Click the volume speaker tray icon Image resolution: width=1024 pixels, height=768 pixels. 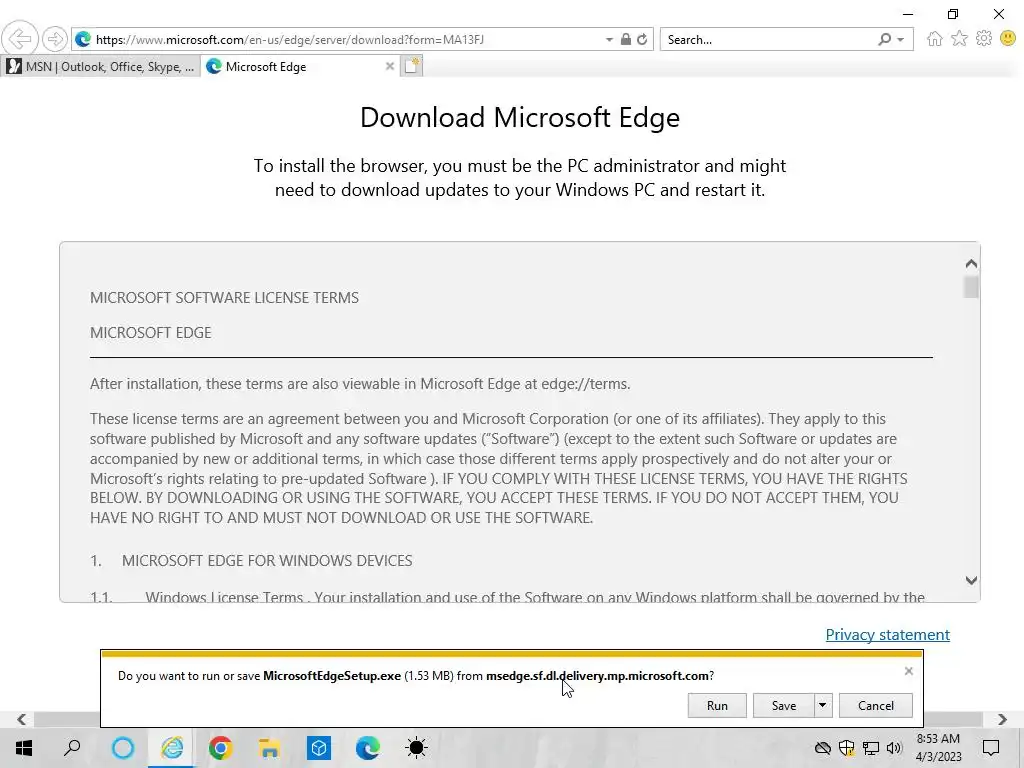[x=894, y=748]
